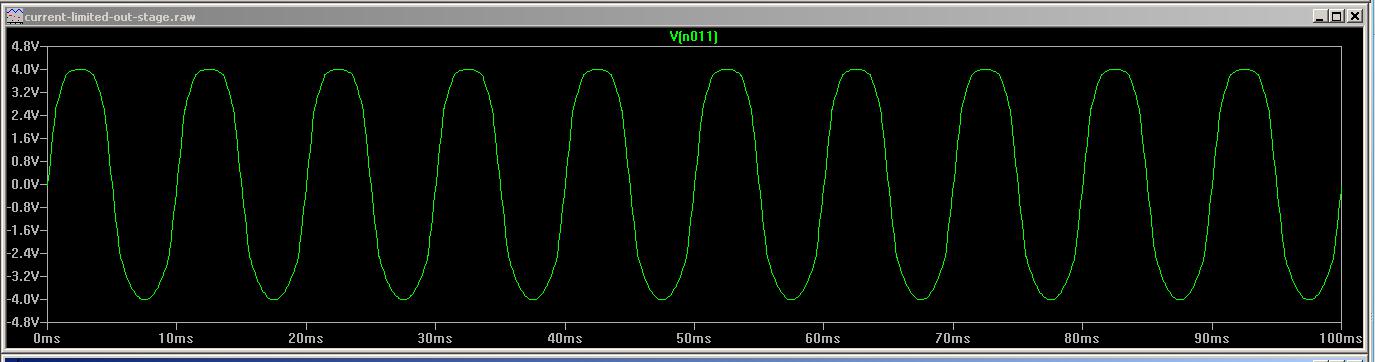
Task: Maximize the current-limited-out-stage.raw window
Action: click(1338, 17)
